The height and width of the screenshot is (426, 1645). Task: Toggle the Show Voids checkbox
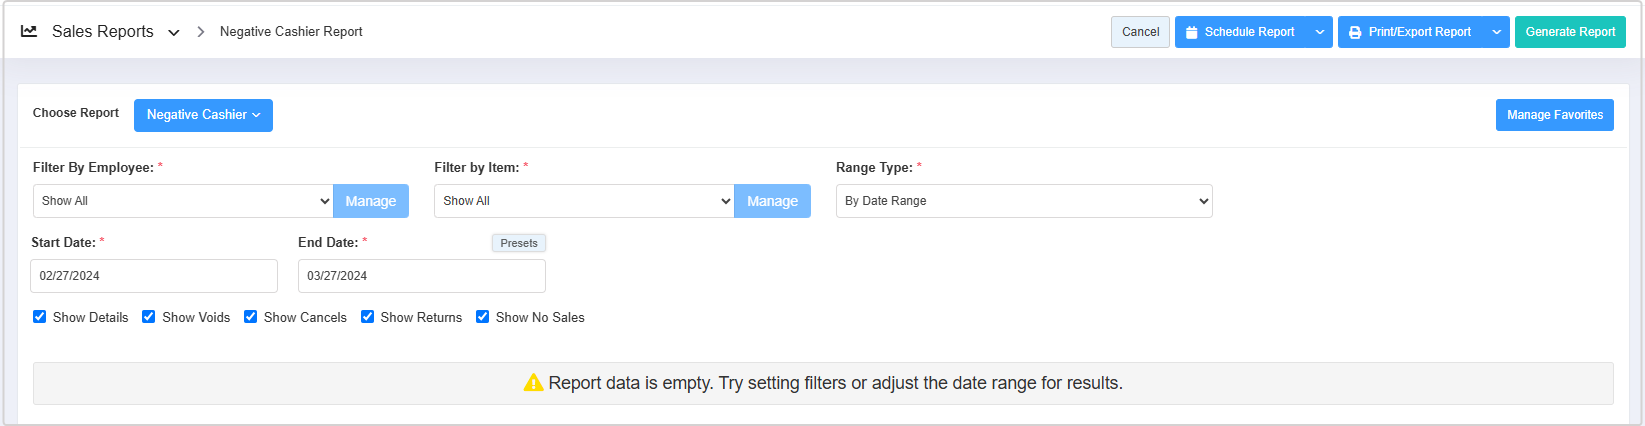point(149,317)
